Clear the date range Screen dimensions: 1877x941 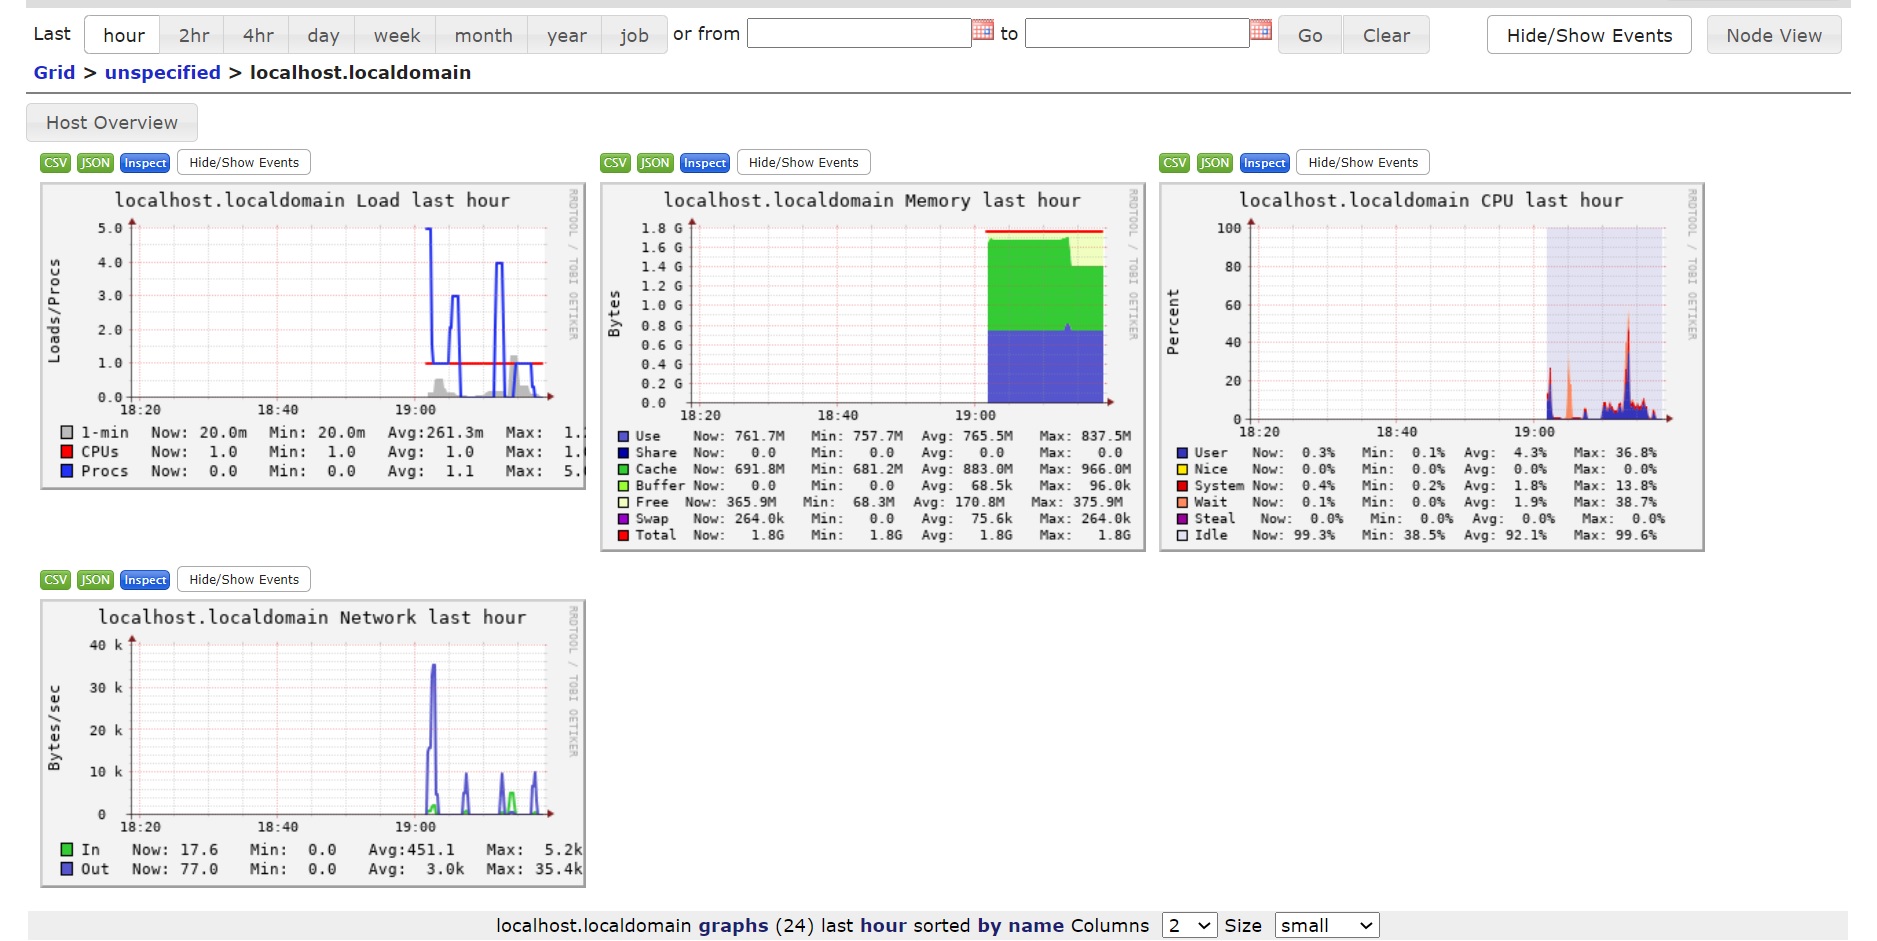pyautogui.click(x=1386, y=35)
